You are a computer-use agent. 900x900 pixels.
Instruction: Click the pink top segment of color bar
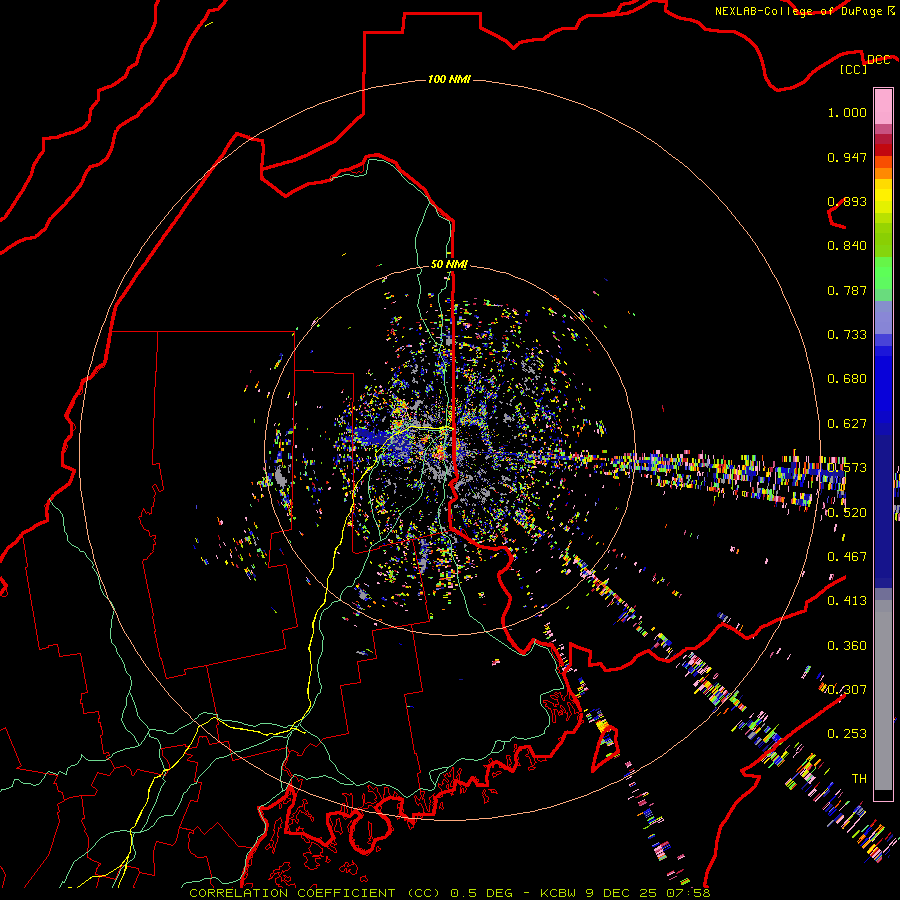[883, 106]
